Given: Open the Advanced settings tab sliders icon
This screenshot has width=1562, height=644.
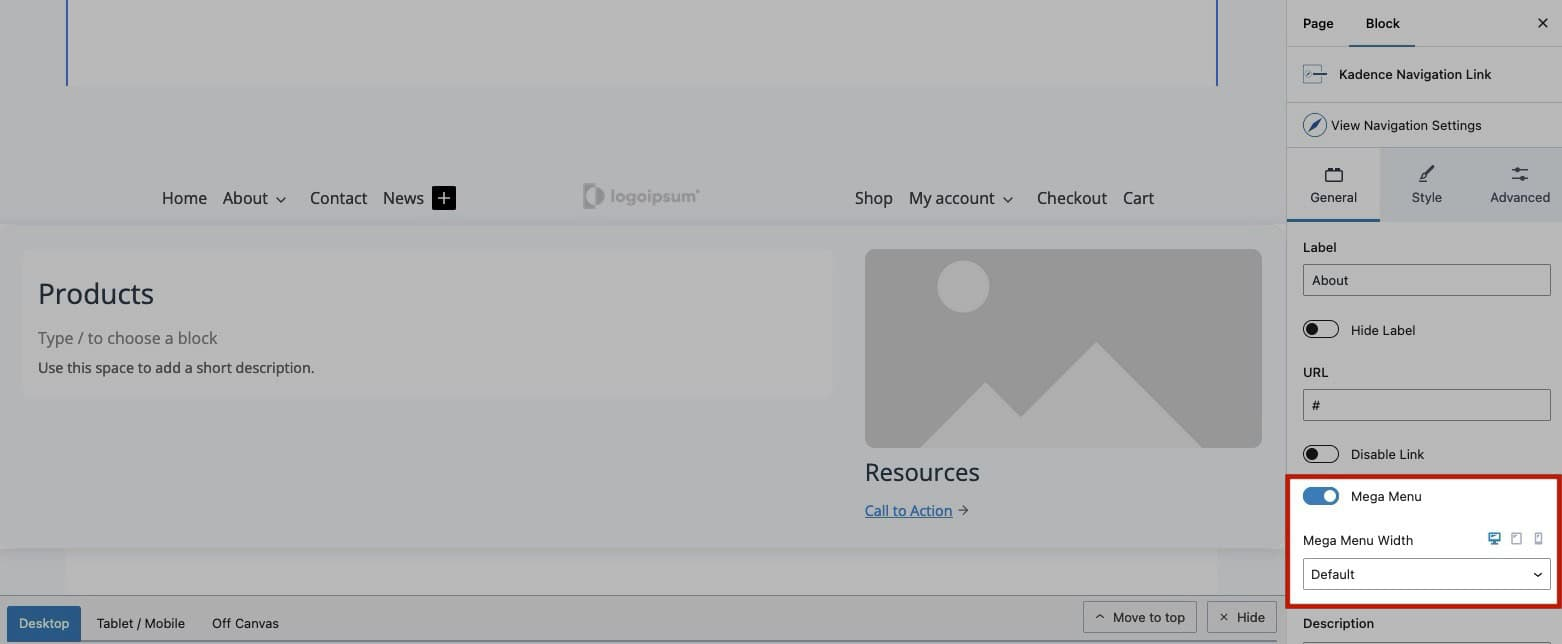Looking at the screenshot, I should tap(1519, 173).
